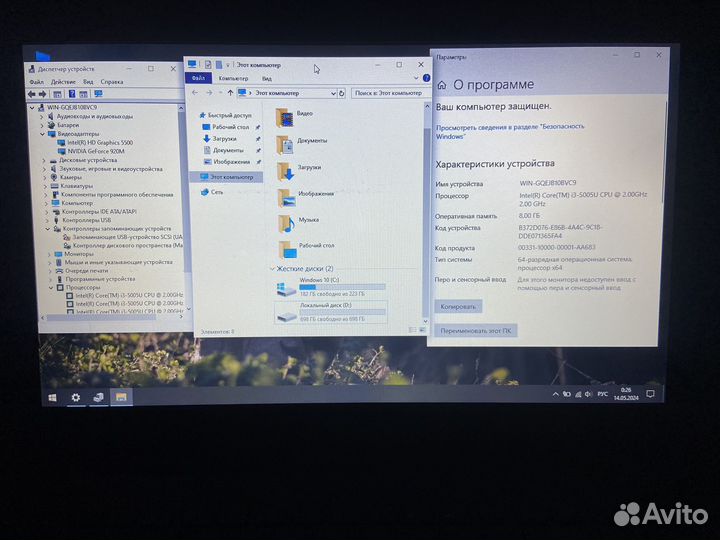This screenshot has width=720, height=540.
Task: Click РУС language indicator in tray
Action: click(x=602, y=394)
